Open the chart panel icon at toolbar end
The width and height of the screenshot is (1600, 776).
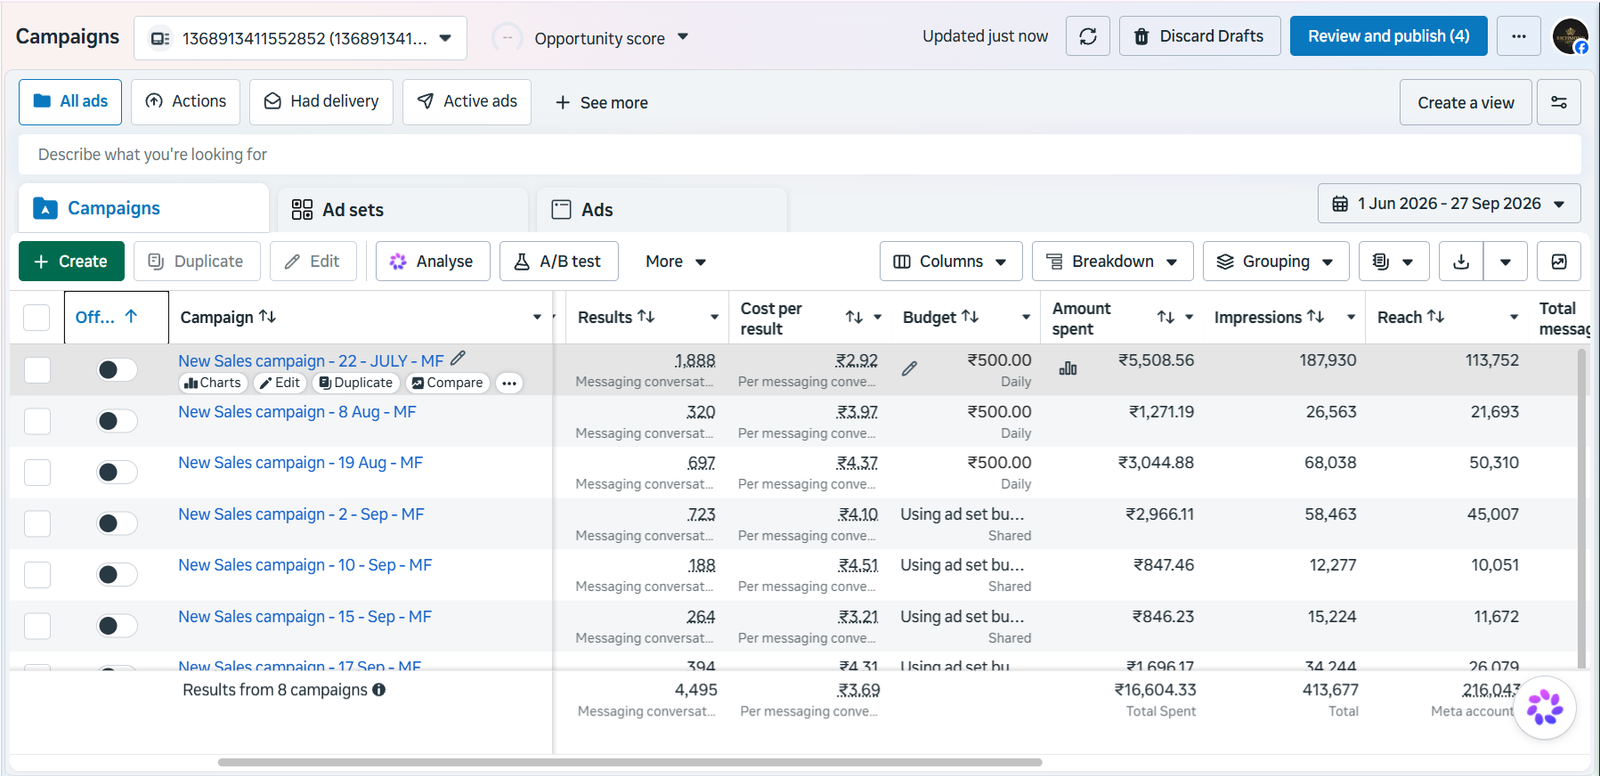coord(1558,261)
